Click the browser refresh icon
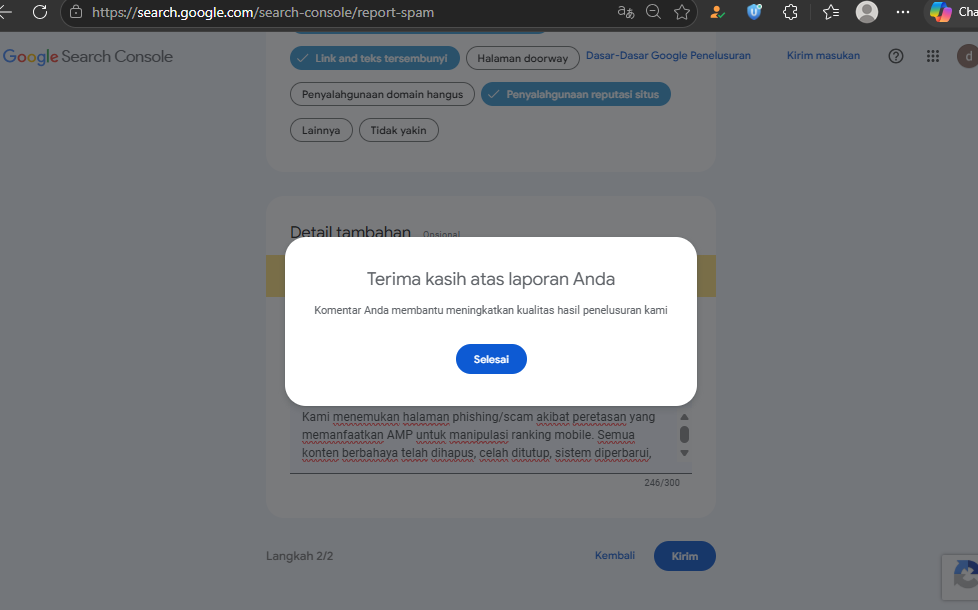The width and height of the screenshot is (978, 610). (x=40, y=12)
